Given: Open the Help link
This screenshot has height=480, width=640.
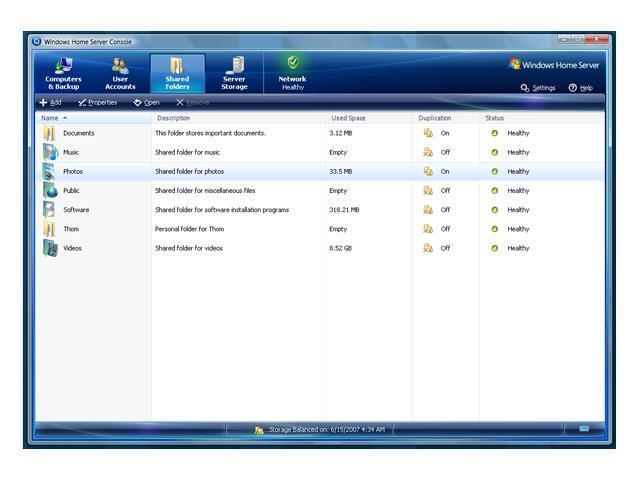Looking at the screenshot, I should pos(580,88).
